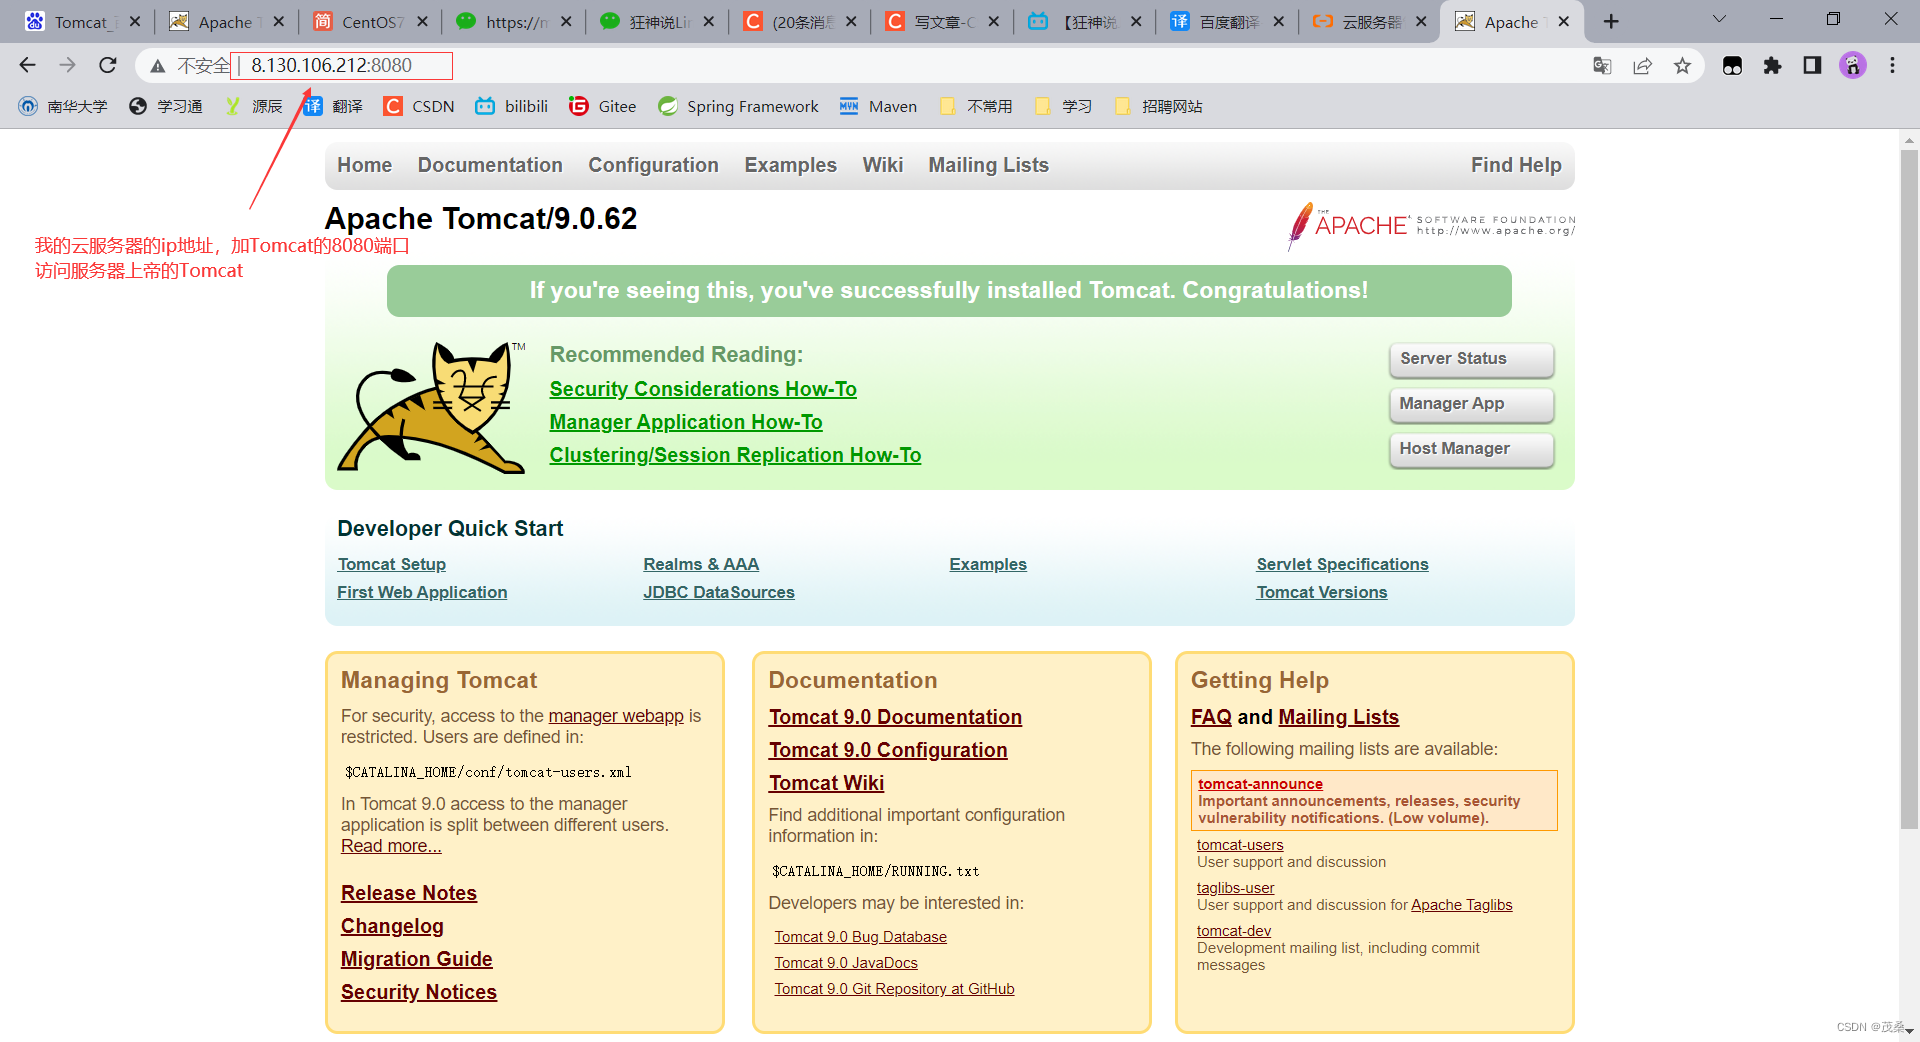This screenshot has width=1920, height=1042.
Task: Open the Release Notes link
Action: click(409, 893)
